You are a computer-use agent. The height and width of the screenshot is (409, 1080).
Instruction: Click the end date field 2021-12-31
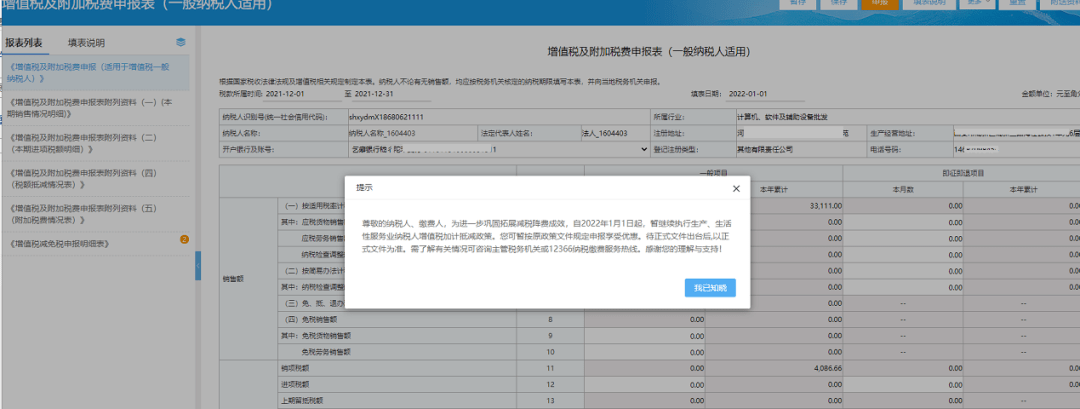[394, 94]
